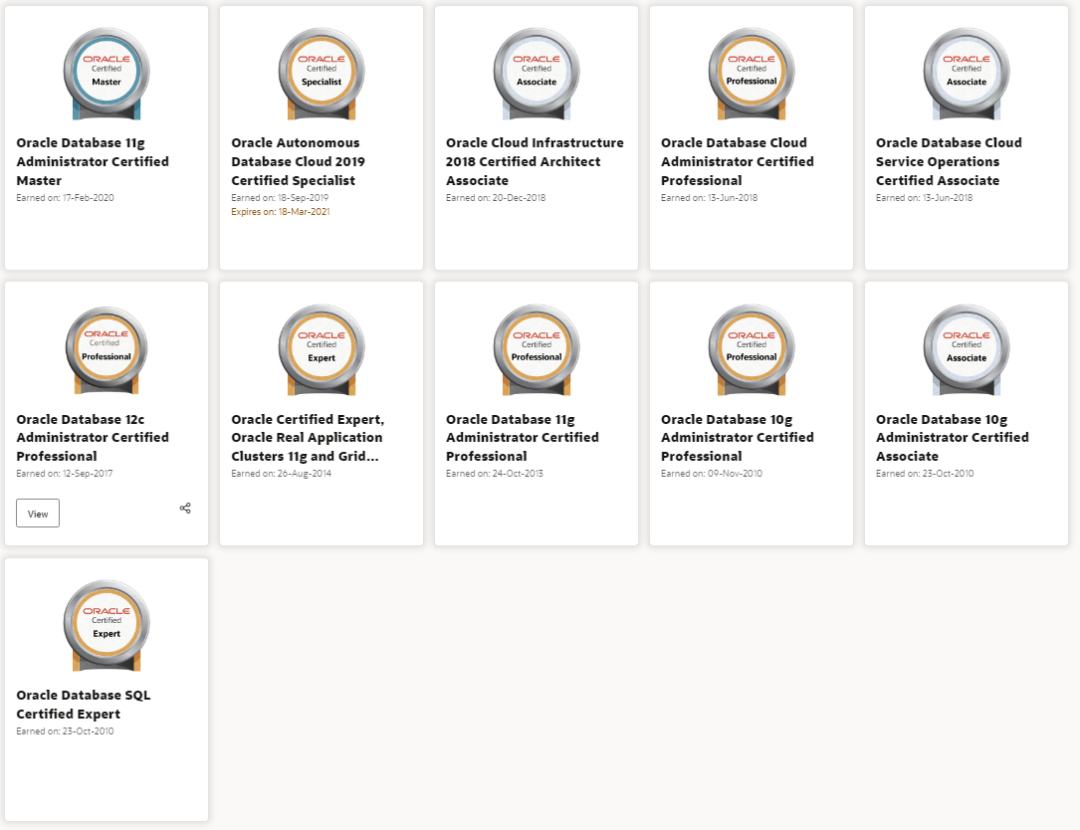Click 'Earned on: 24-Oct-2013' text
1080x830 pixels.
tap(495, 474)
